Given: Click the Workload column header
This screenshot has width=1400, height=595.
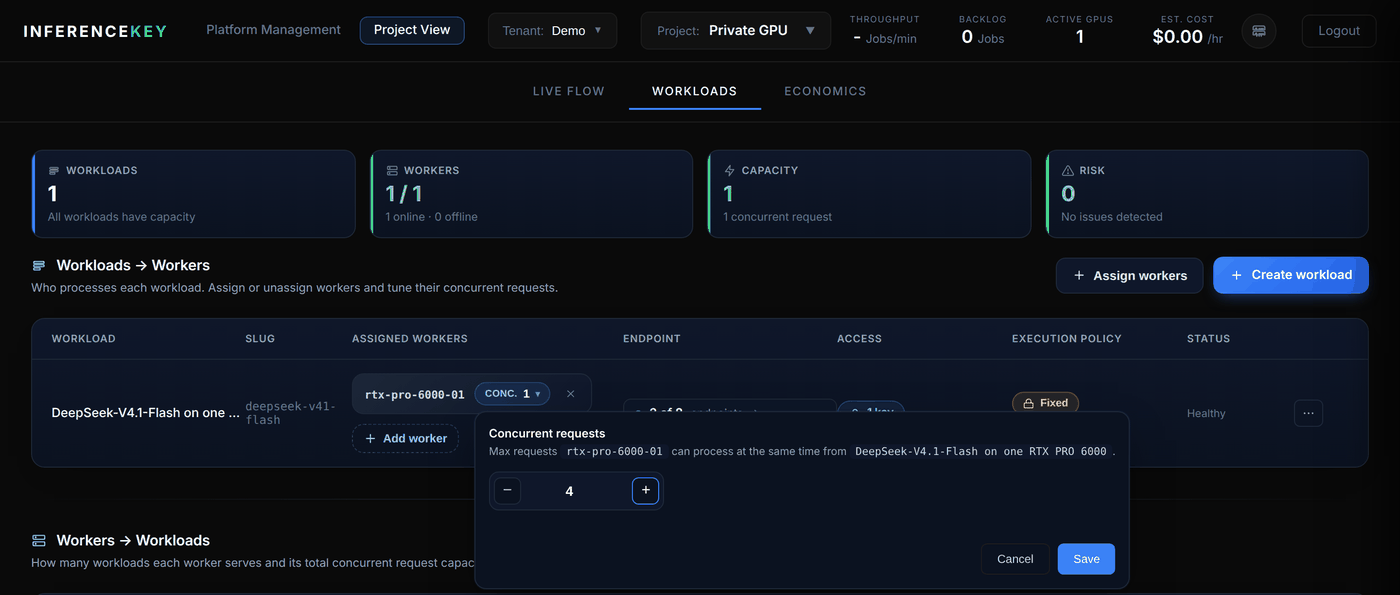Looking at the screenshot, I should [83, 339].
